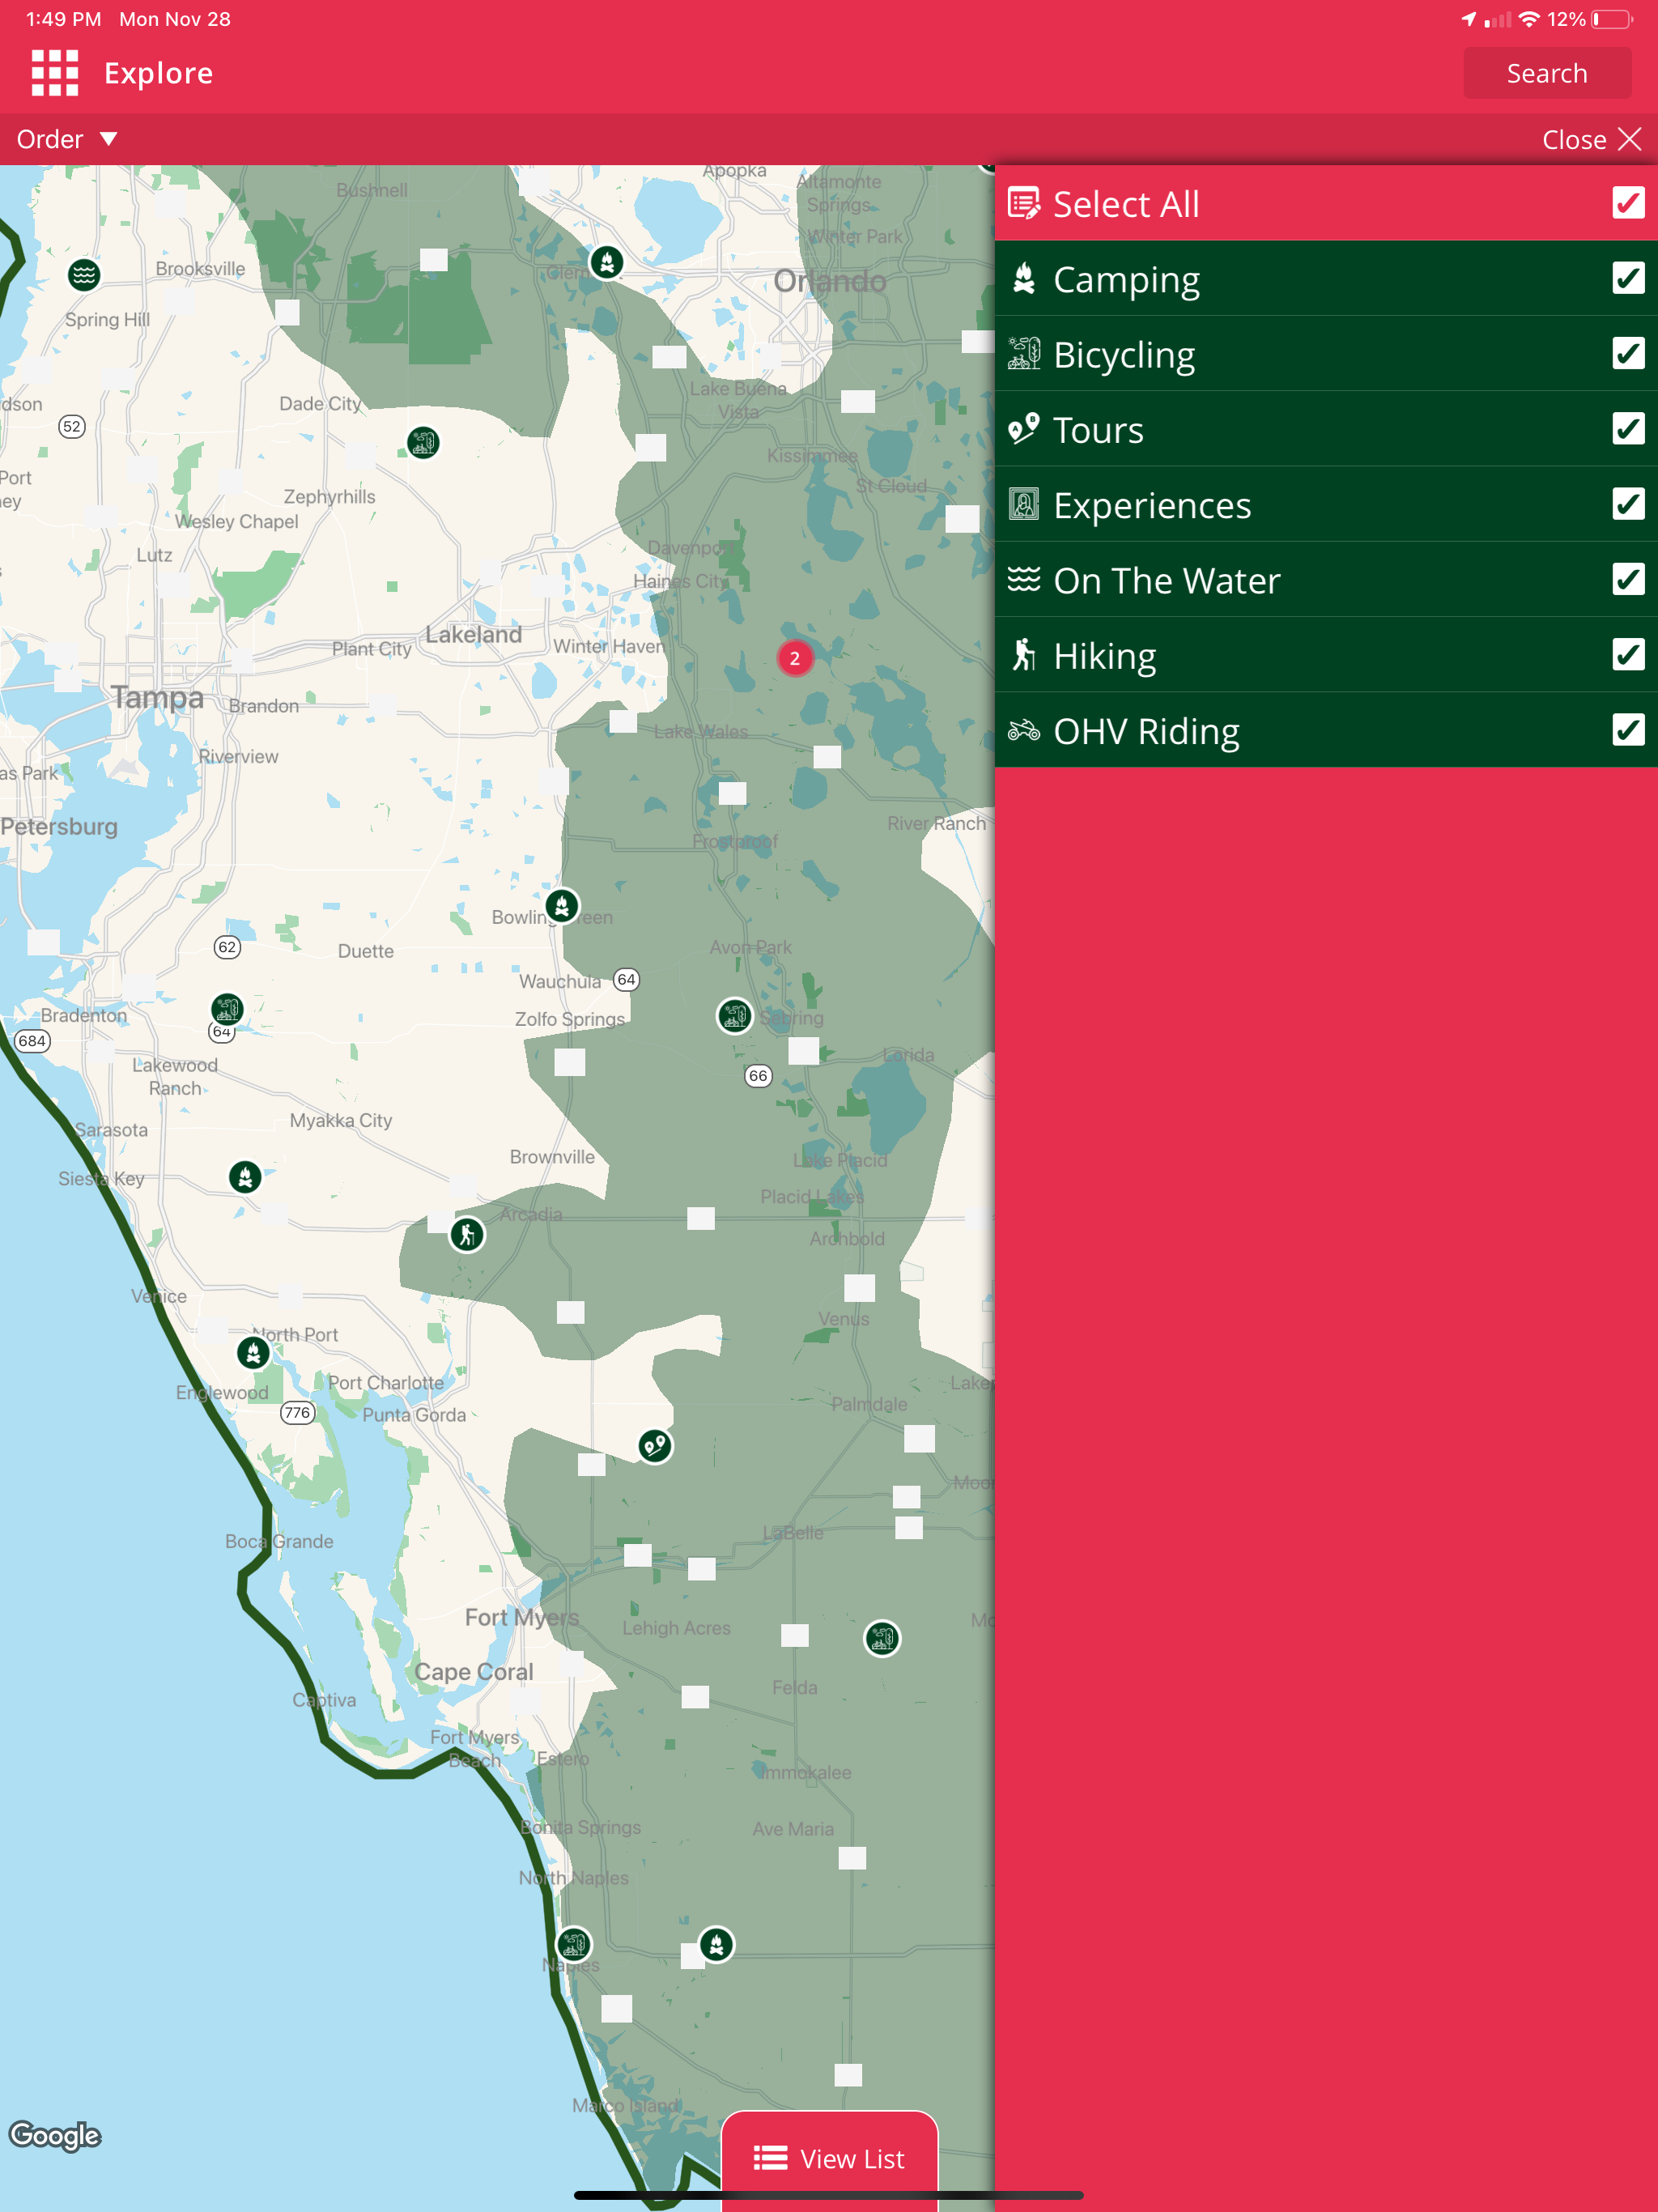Screen dimensions: 1658x2212
Task: Uncheck the Select All checkbox
Action: pyautogui.click(x=1628, y=203)
